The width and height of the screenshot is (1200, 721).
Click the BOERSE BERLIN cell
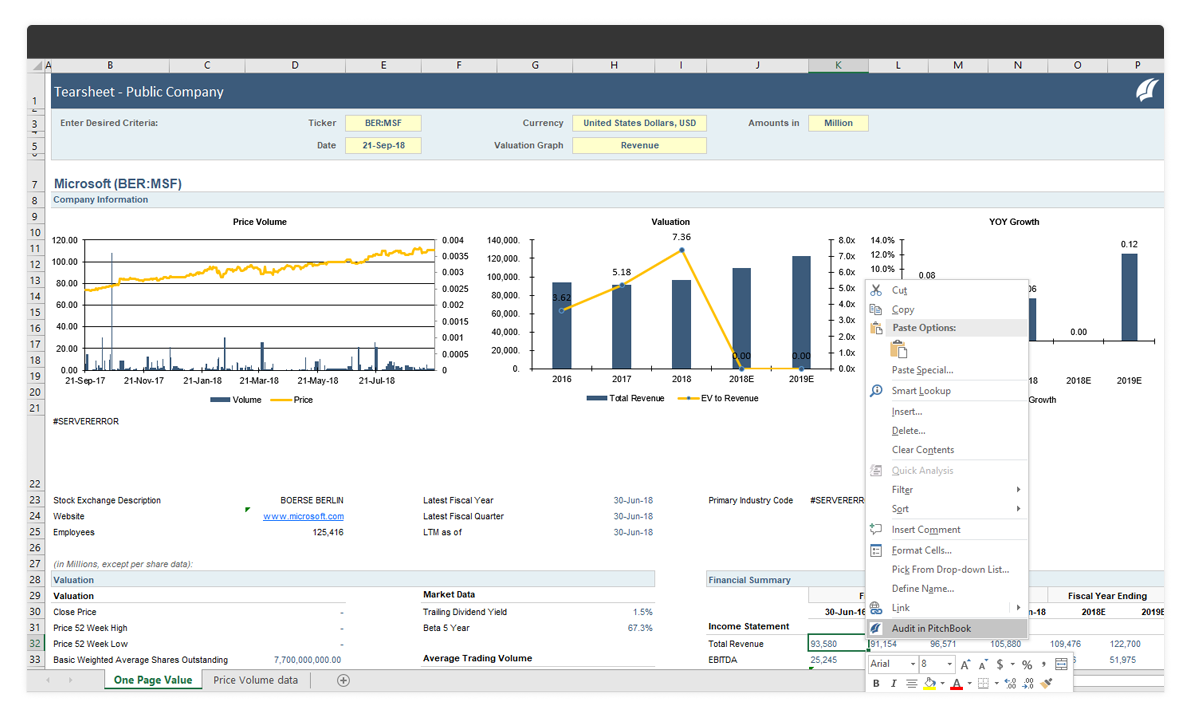point(312,500)
